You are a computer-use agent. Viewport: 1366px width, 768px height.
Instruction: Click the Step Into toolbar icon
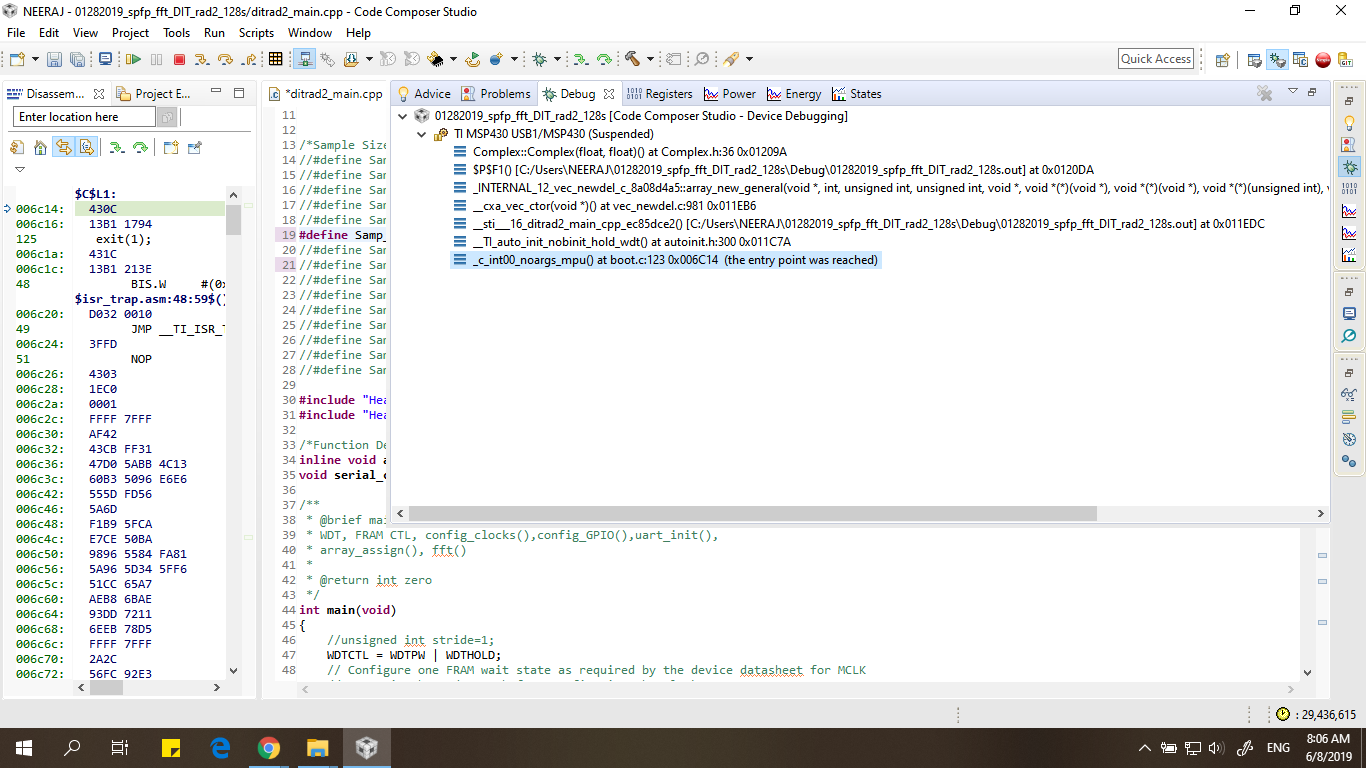201,59
